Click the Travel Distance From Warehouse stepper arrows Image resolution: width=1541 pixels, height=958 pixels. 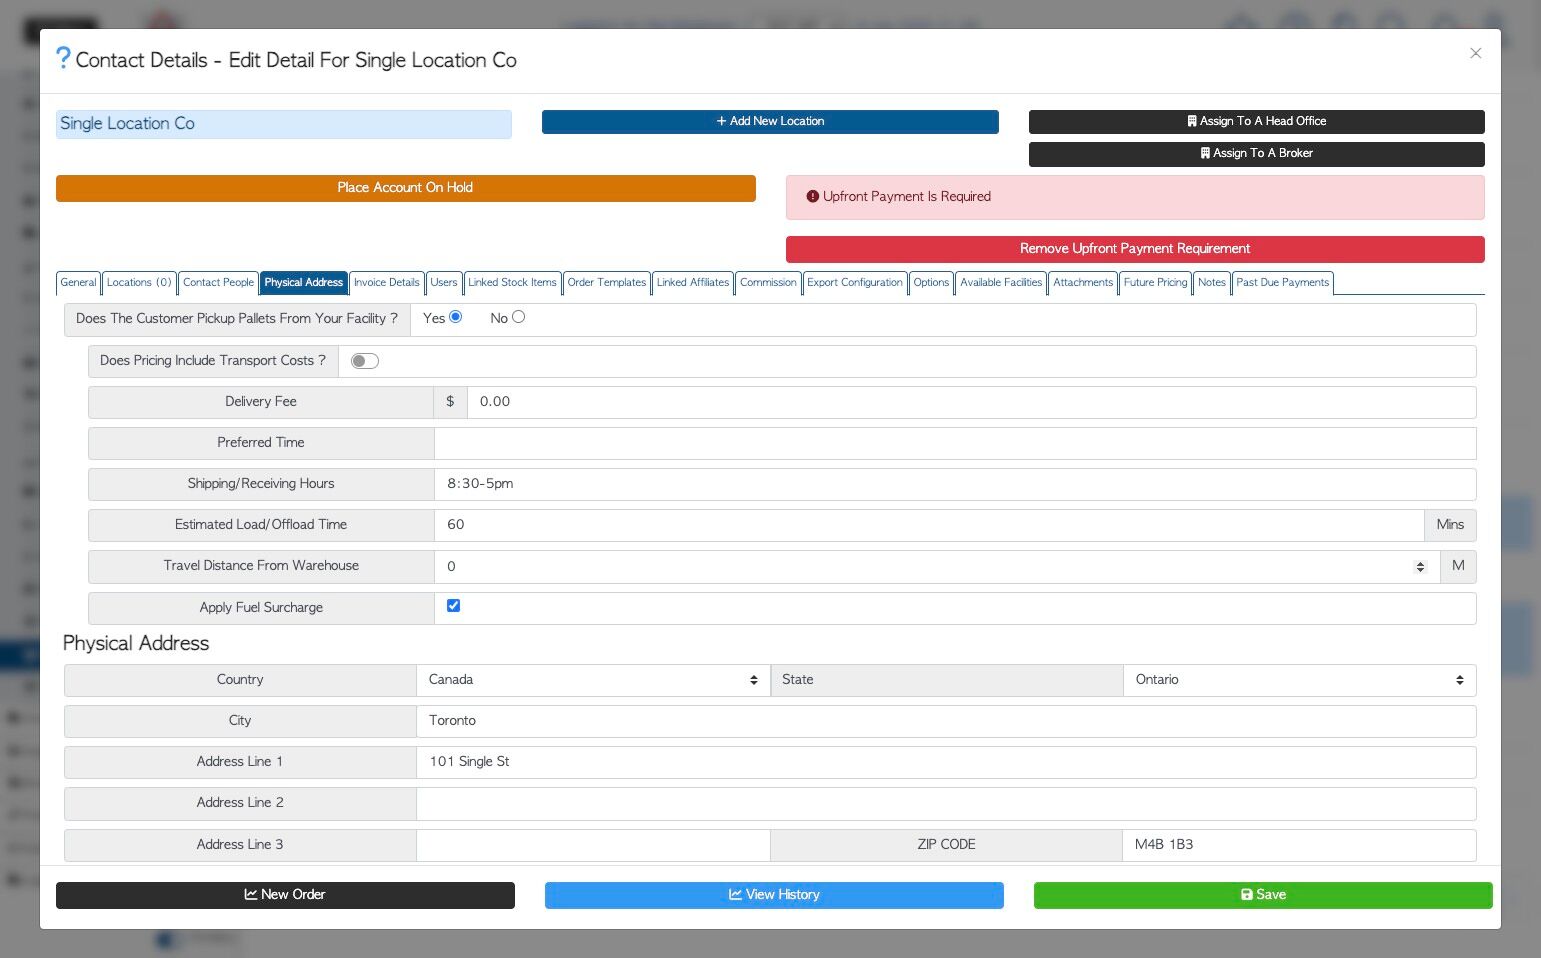pyautogui.click(x=1420, y=567)
